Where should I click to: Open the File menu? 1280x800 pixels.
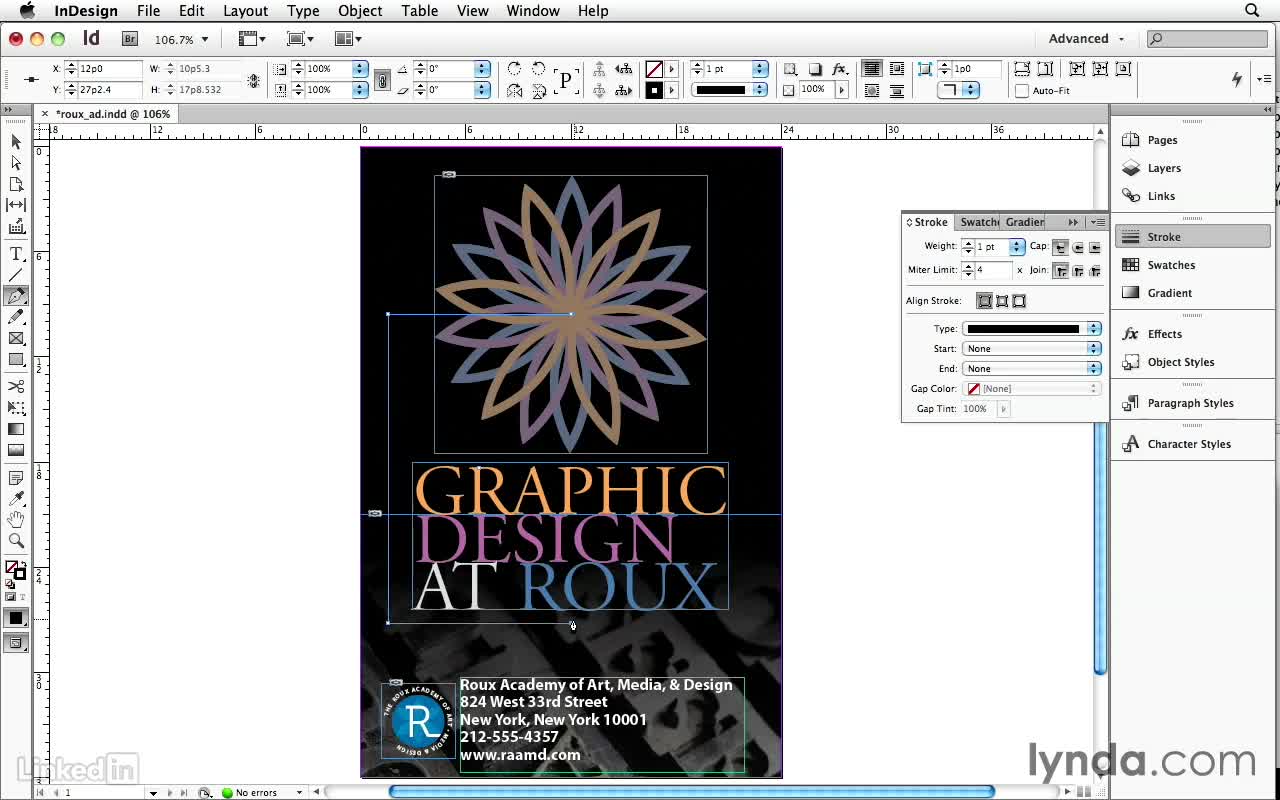coord(148,11)
